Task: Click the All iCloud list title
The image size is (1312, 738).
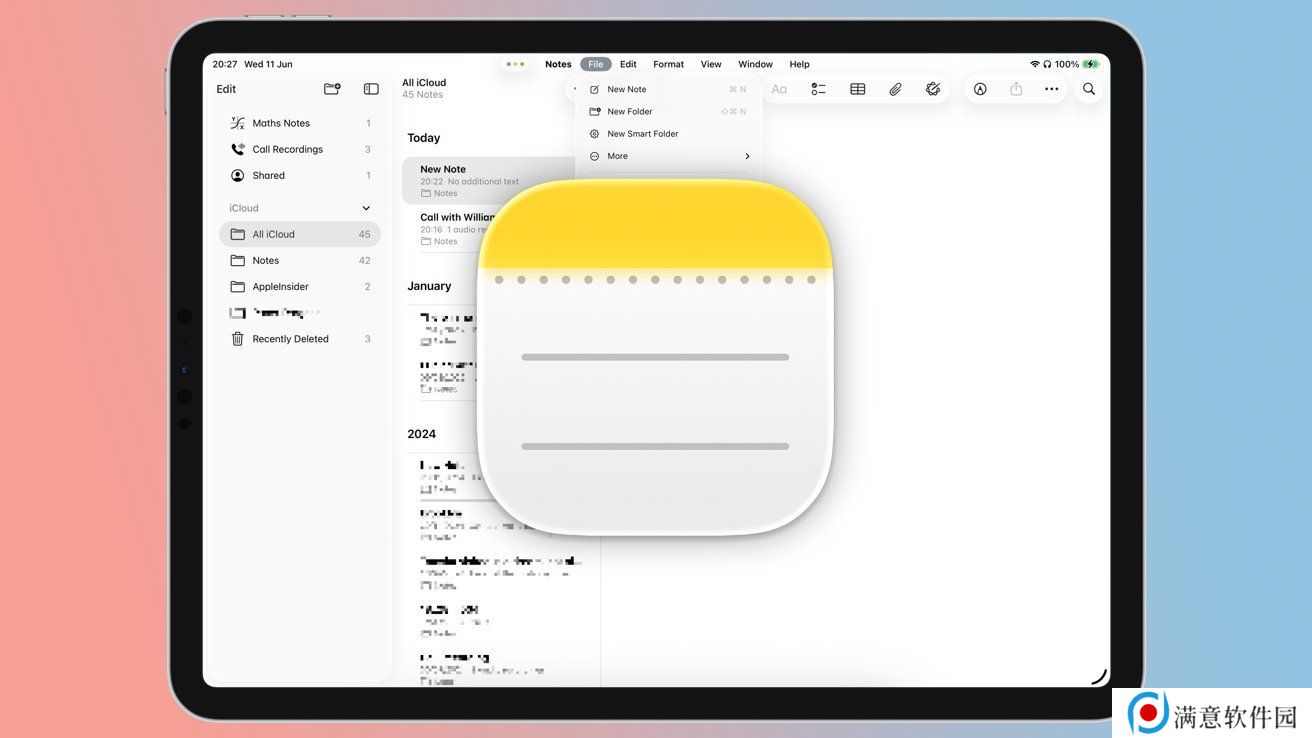Action: point(424,83)
